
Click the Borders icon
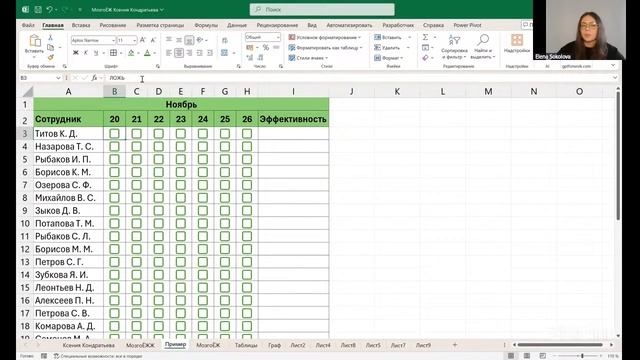113,53
